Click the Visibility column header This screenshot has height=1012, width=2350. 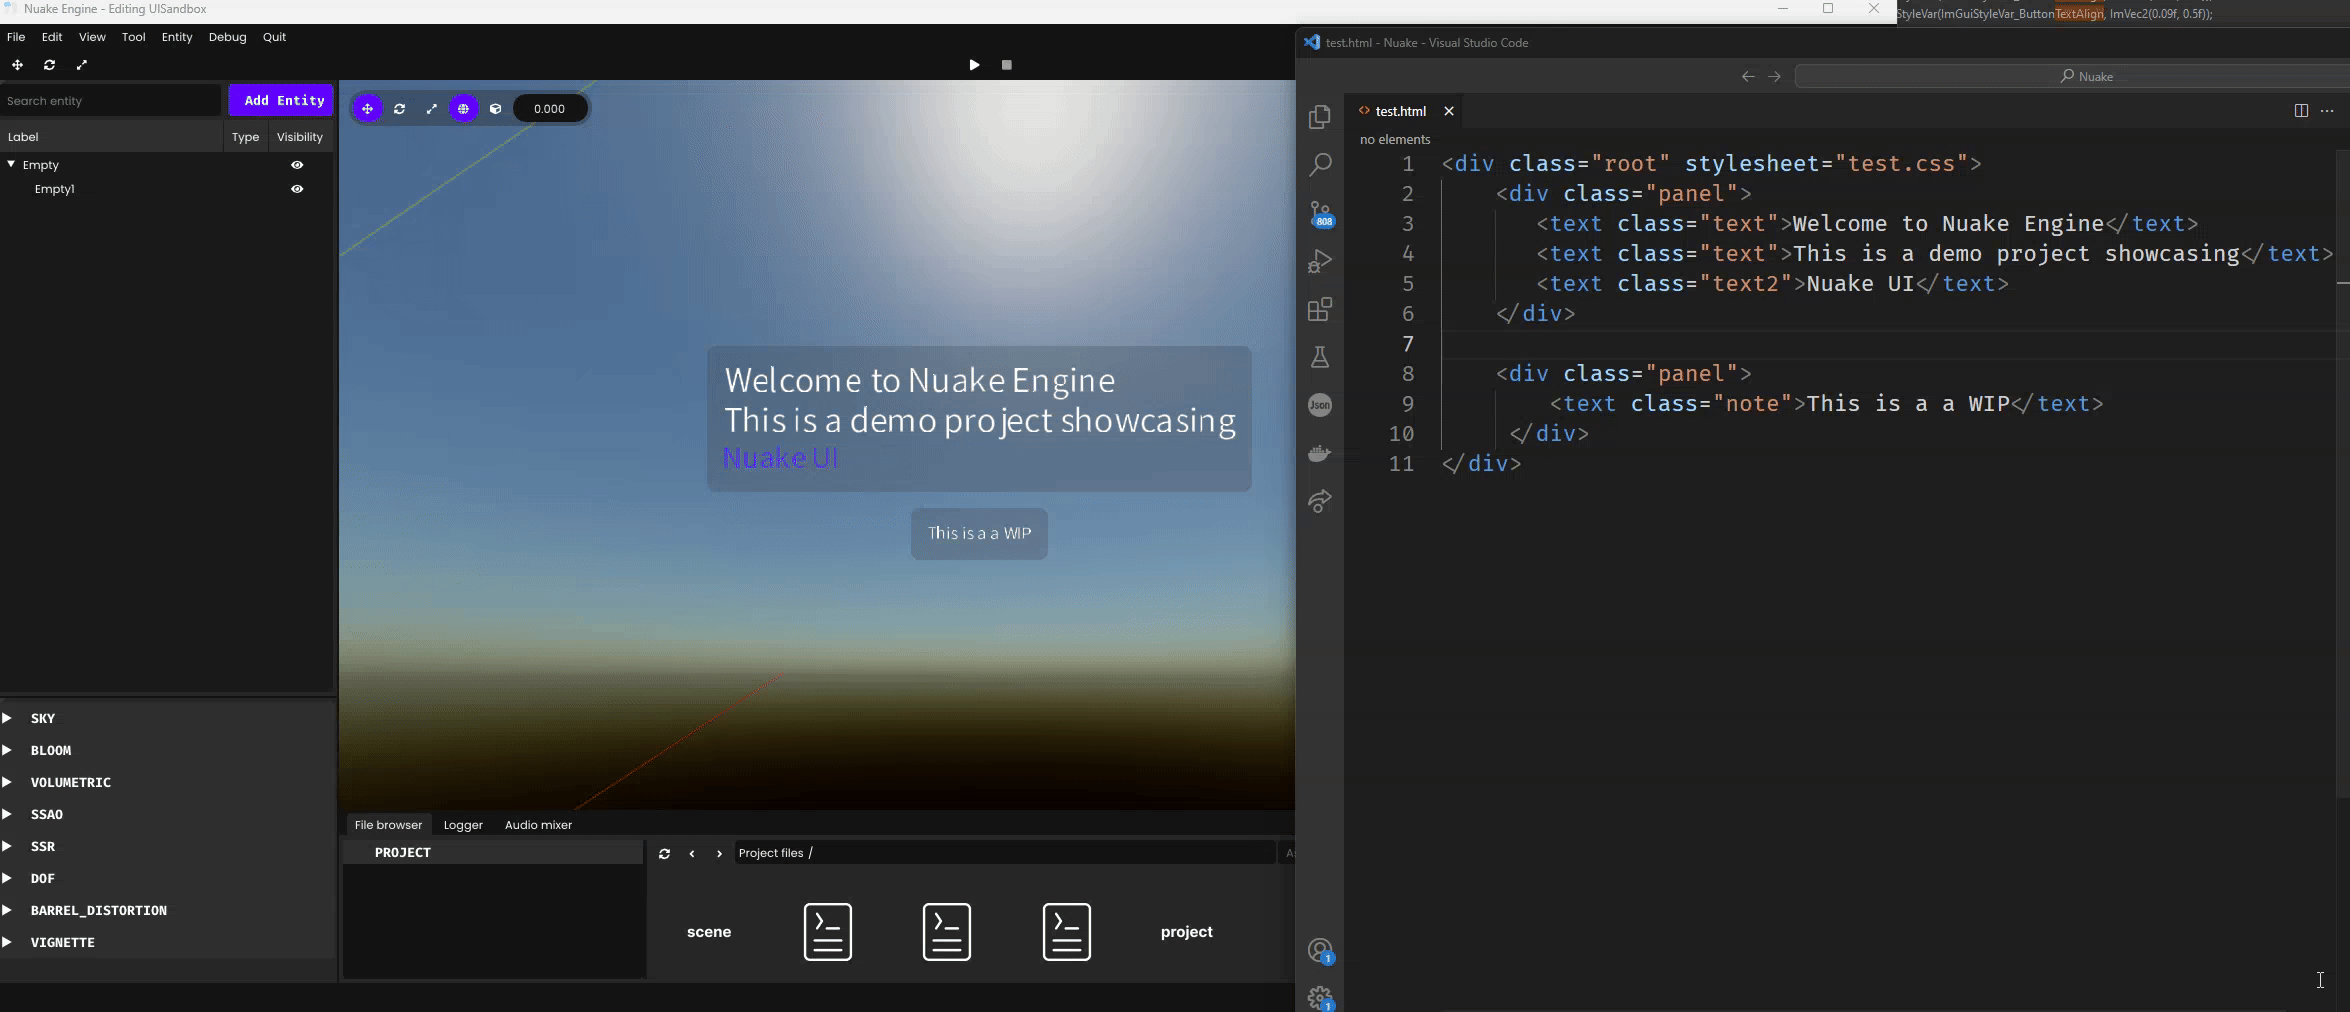click(300, 137)
